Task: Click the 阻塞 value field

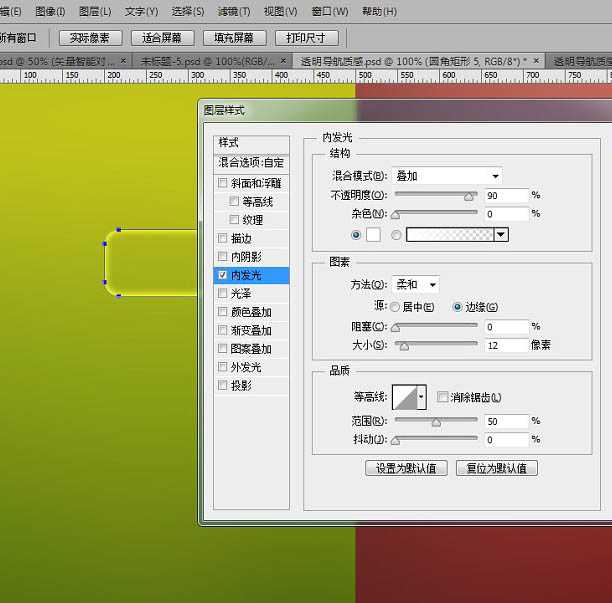Action: click(x=507, y=327)
